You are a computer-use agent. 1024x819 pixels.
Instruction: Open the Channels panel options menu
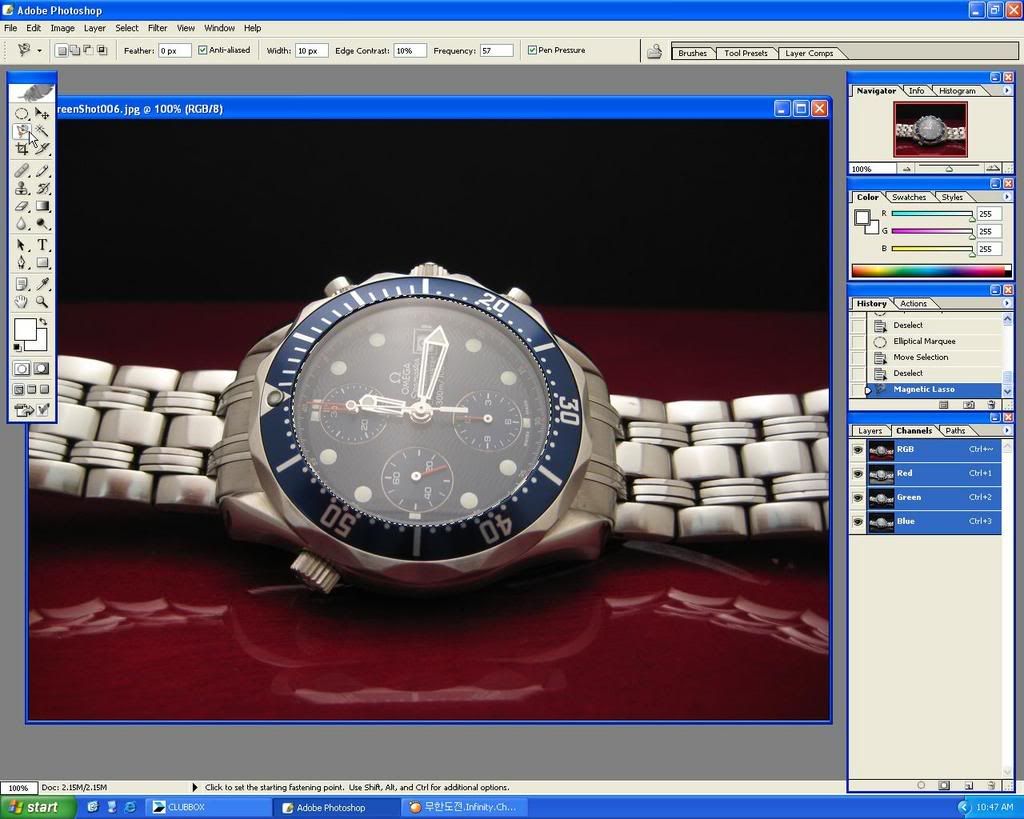pyautogui.click(x=1006, y=430)
